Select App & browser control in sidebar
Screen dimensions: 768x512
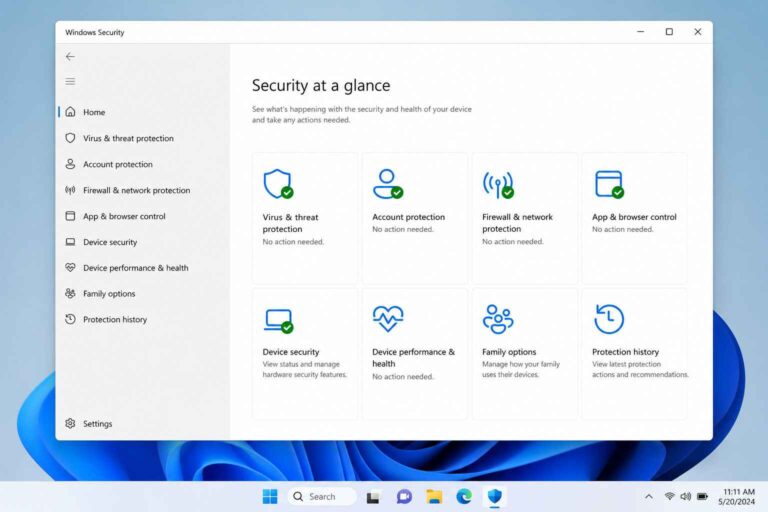[x=124, y=216]
